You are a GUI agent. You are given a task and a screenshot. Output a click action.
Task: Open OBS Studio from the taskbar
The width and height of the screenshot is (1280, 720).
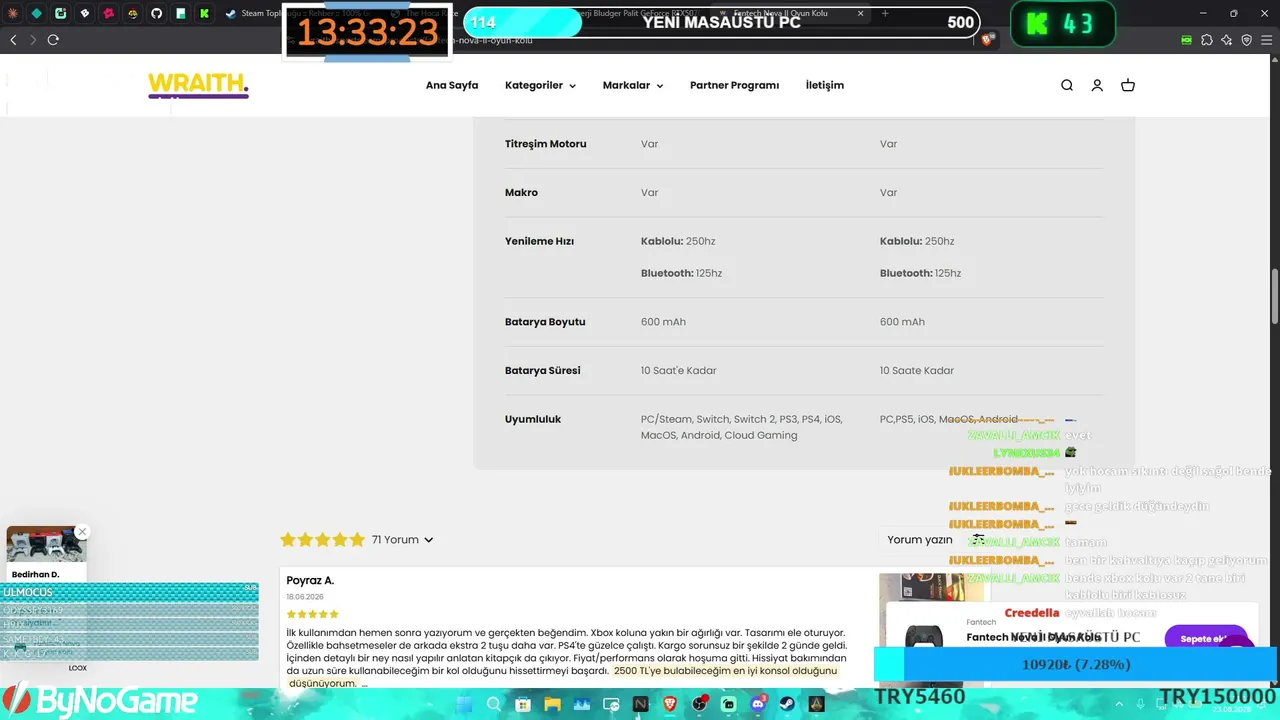pyautogui.click(x=700, y=705)
